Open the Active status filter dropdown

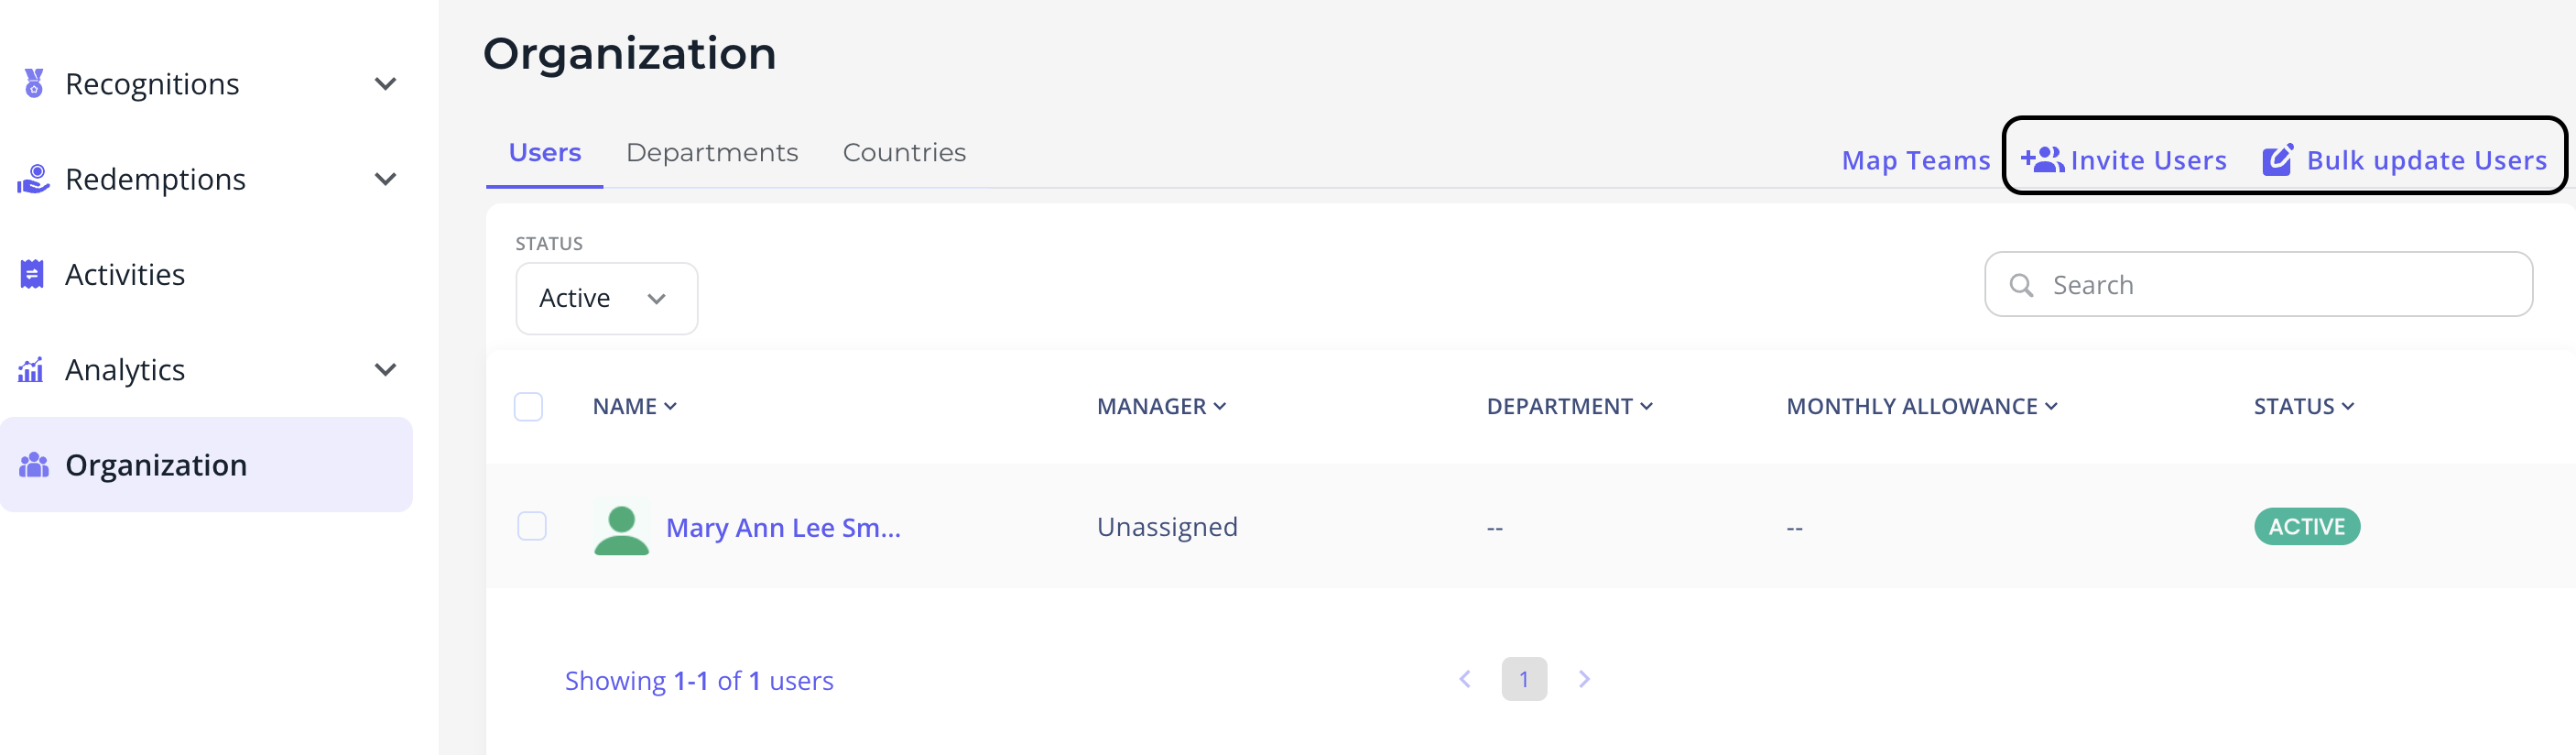[x=607, y=298]
